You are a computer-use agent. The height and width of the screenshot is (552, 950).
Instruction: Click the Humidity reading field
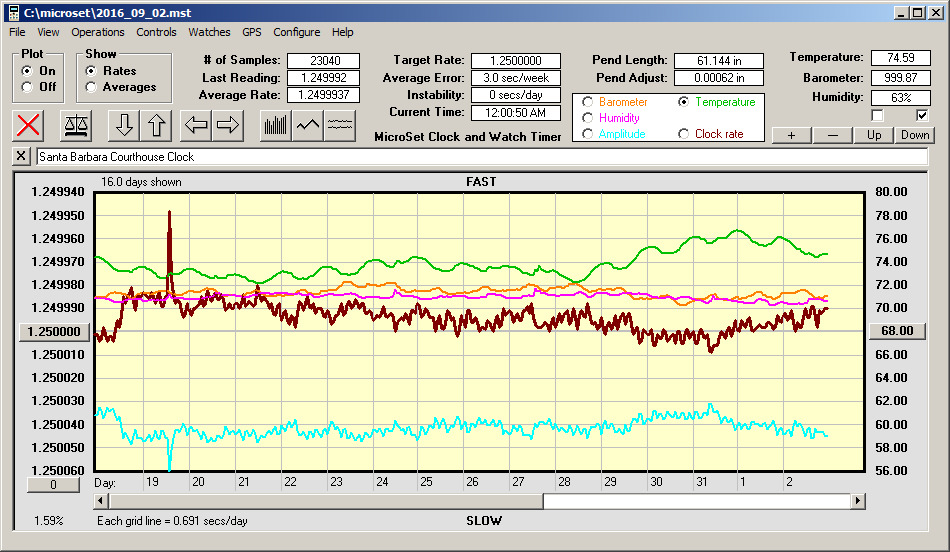900,97
